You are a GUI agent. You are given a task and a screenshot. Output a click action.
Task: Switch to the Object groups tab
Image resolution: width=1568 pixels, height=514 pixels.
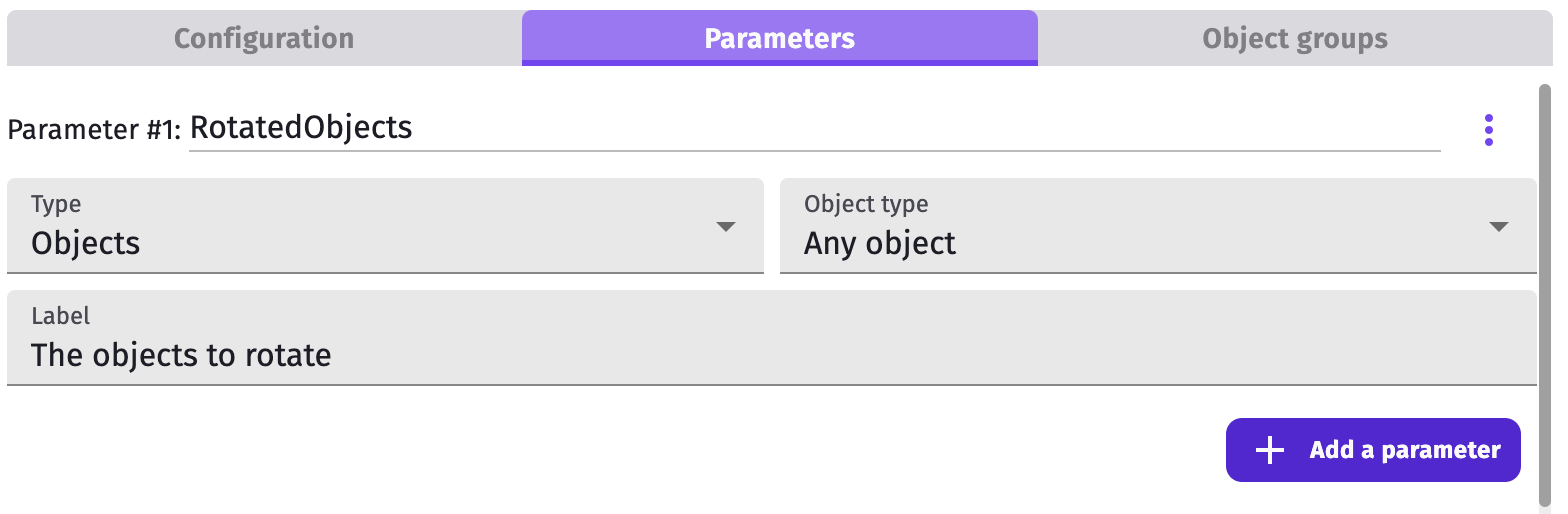[1295, 39]
